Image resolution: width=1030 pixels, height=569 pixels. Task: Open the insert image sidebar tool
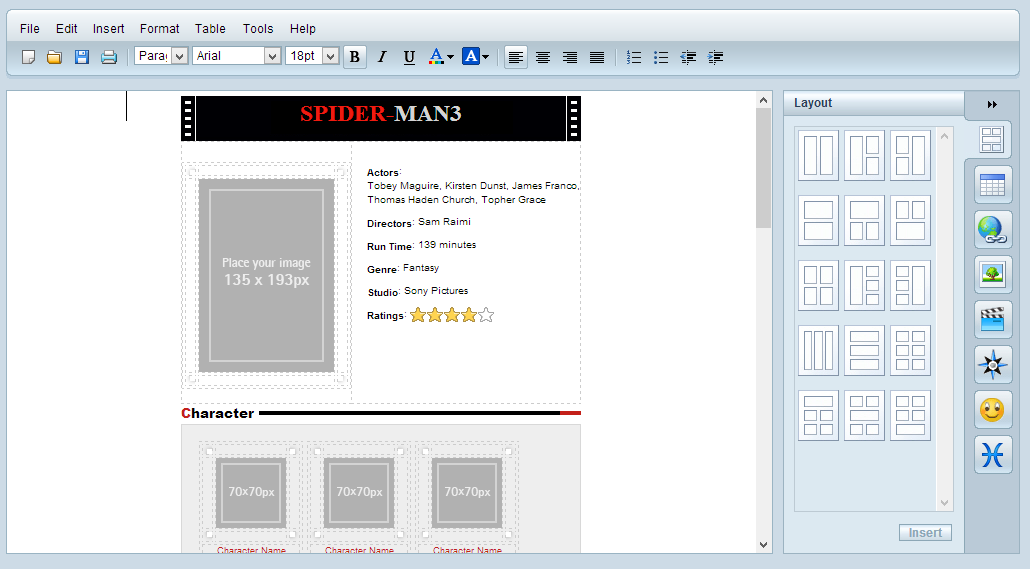coord(992,274)
